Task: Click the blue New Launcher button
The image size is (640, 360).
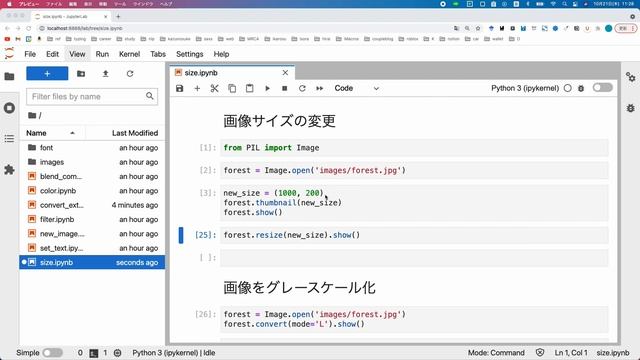Action: [47, 74]
